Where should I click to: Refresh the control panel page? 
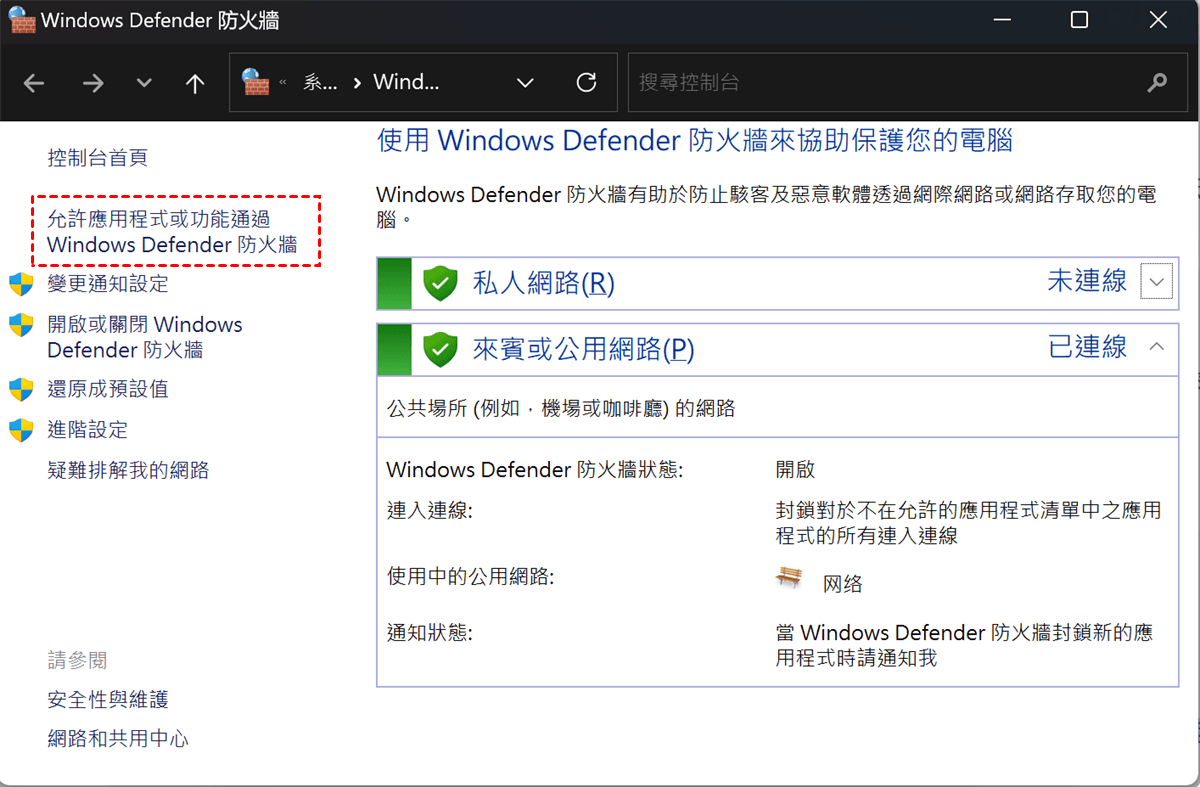[x=587, y=82]
